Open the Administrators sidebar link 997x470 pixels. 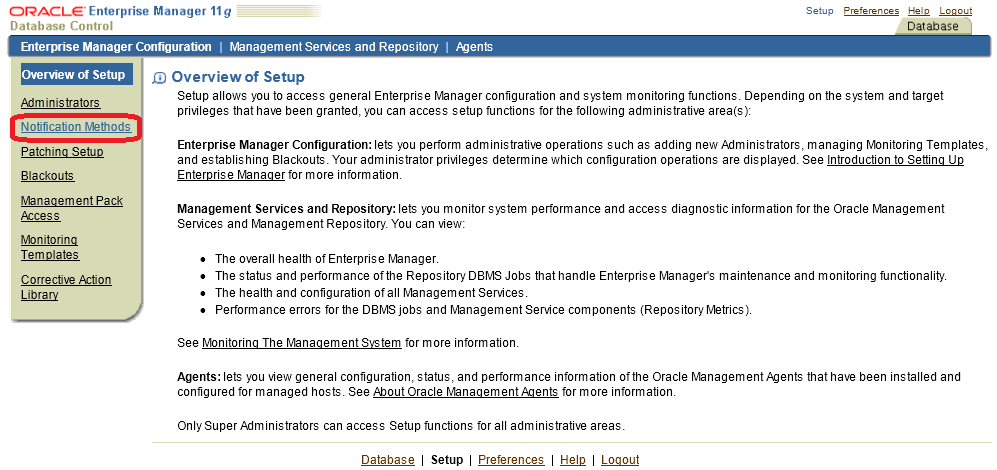click(60, 102)
